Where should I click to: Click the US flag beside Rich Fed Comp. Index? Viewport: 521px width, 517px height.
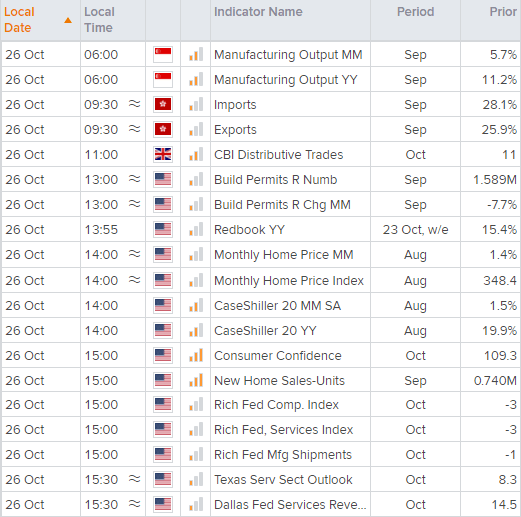point(163,405)
